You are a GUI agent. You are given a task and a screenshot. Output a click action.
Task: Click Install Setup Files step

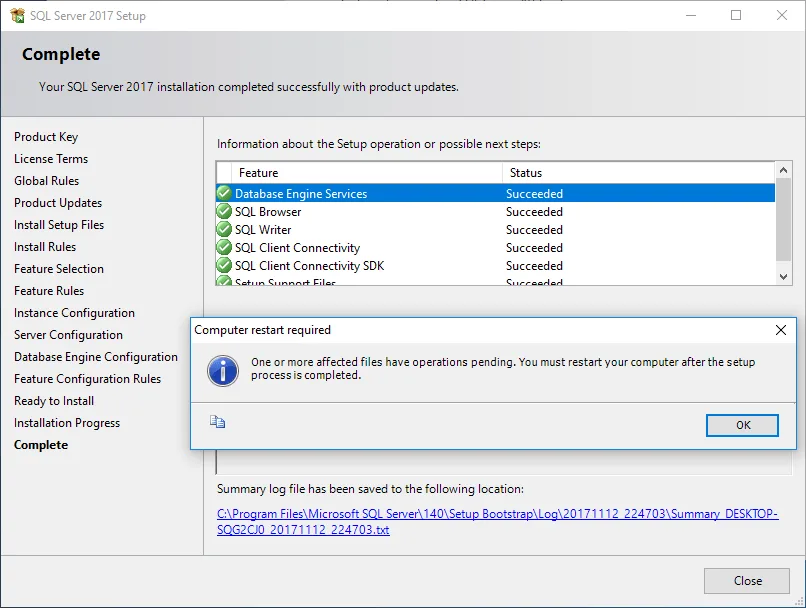59,225
